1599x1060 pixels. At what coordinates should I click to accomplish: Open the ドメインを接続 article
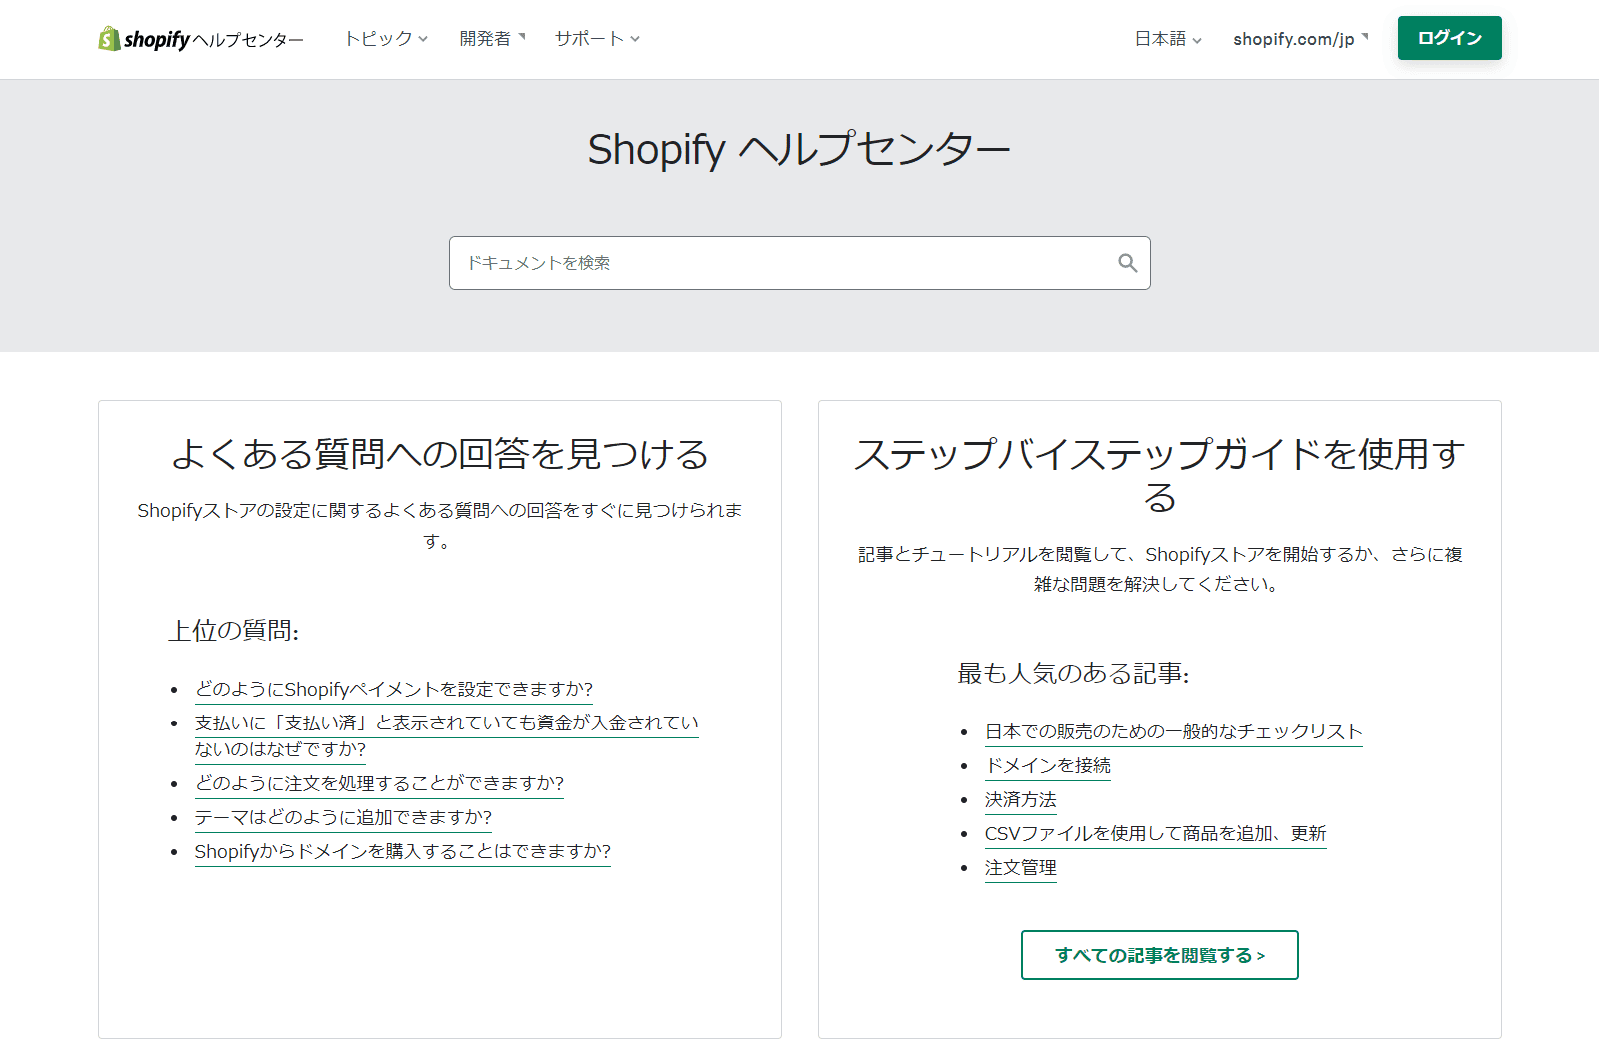(1048, 765)
